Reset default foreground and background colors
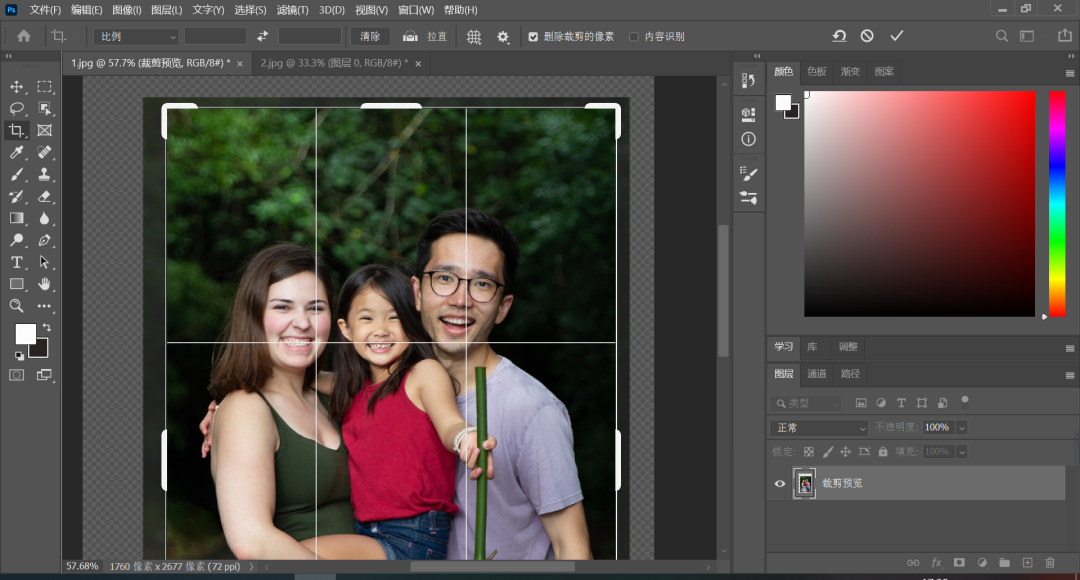 coord(19,356)
